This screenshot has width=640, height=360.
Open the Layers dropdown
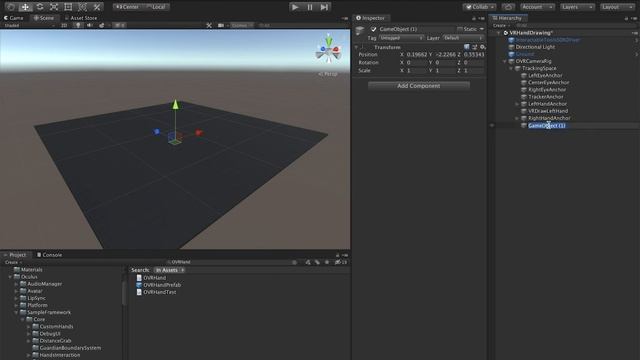coord(577,7)
